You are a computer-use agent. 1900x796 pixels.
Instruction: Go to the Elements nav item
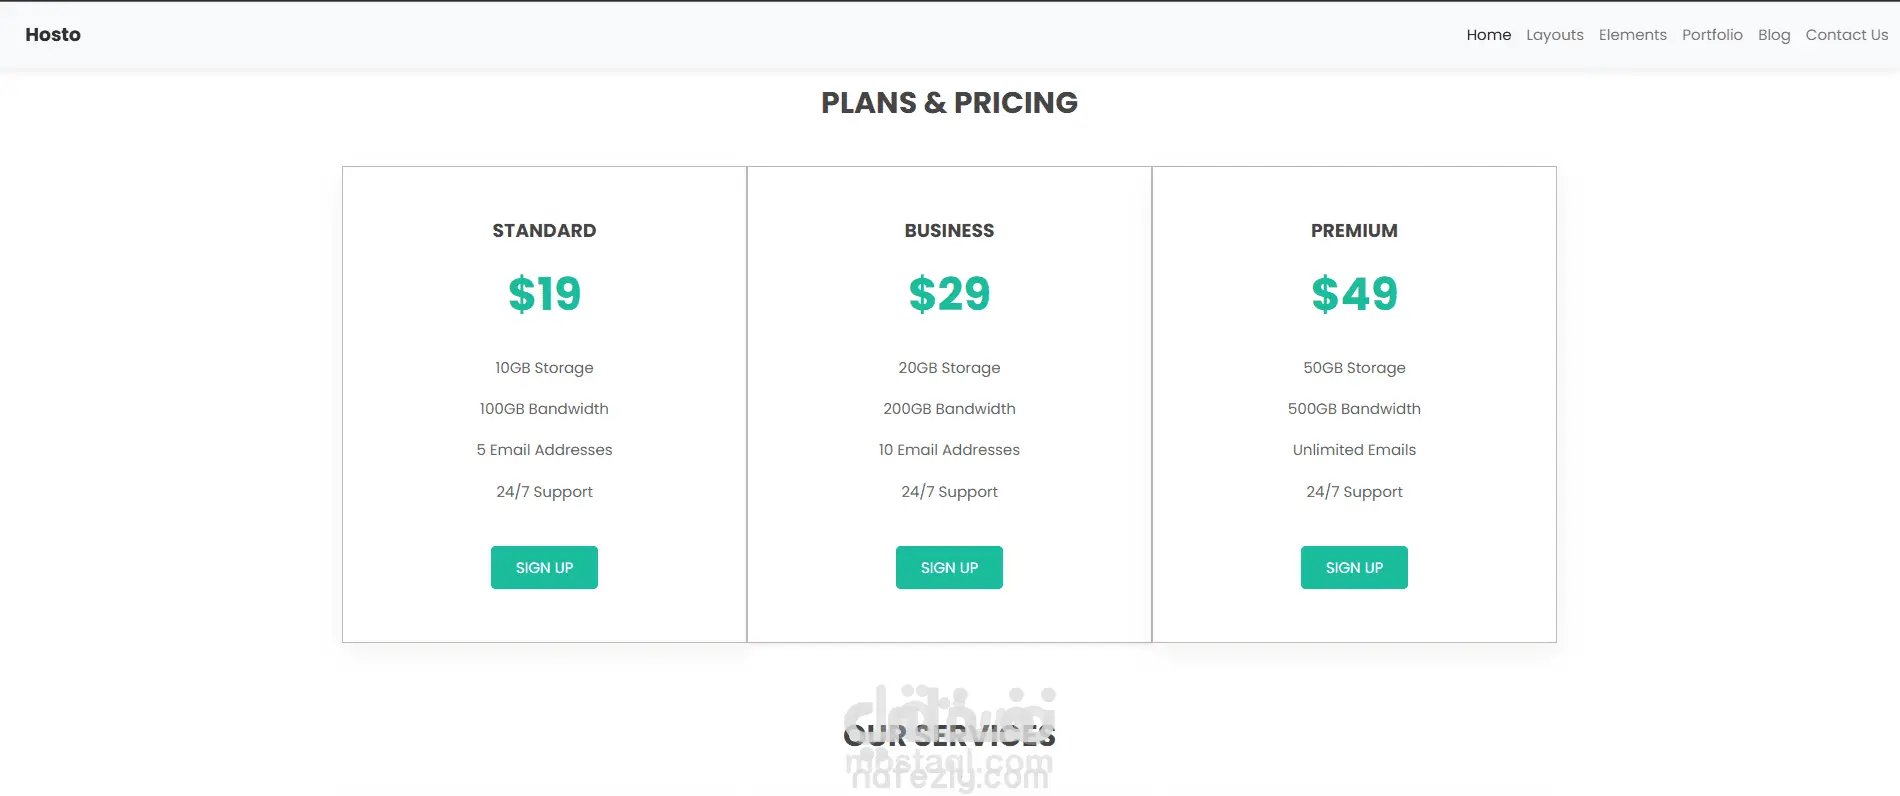point(1632,35)
